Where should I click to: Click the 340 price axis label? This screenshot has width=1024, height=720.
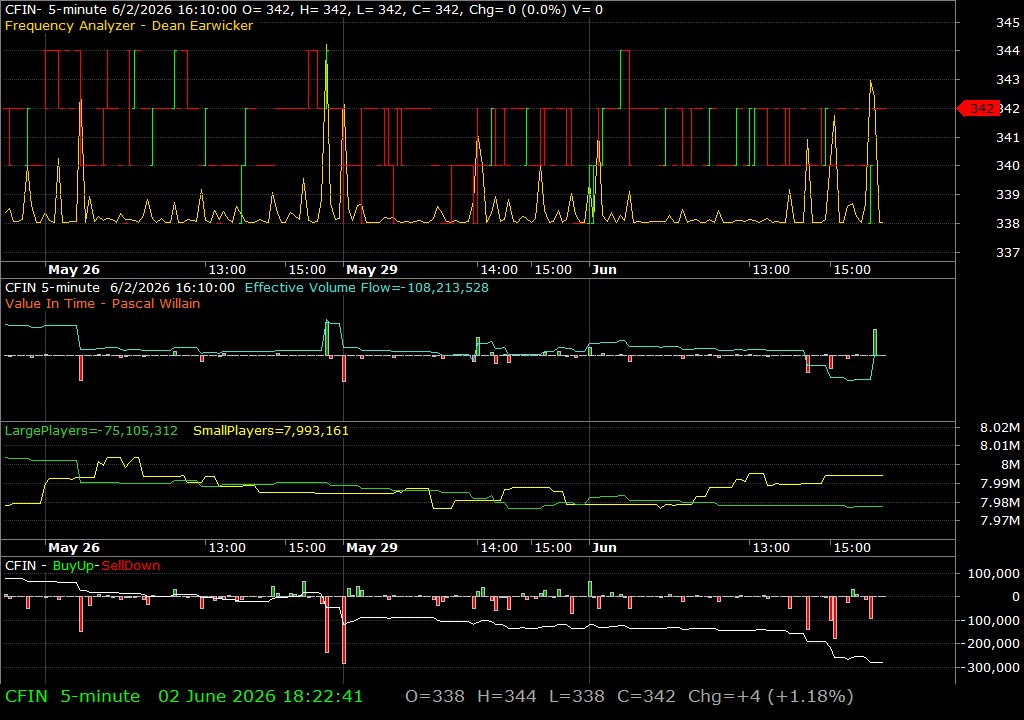tap(1008, 165)
